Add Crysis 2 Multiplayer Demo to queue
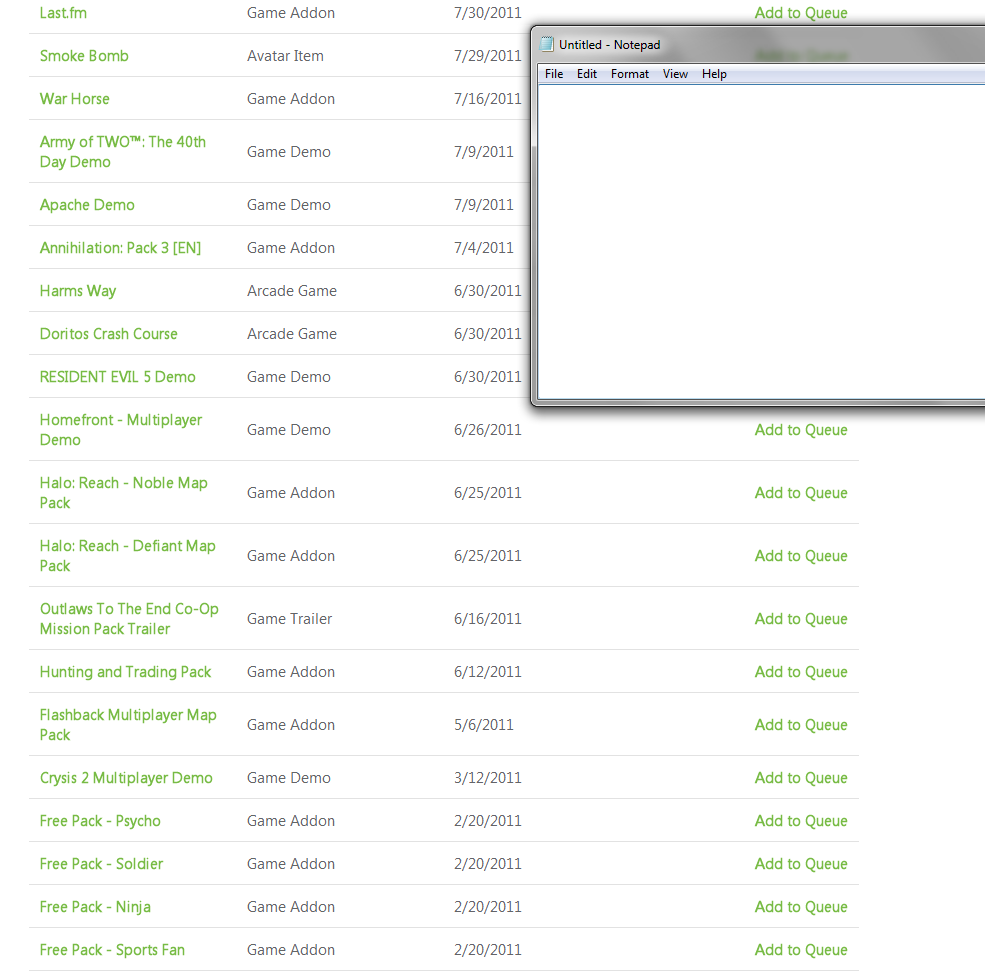The image size is (985, 971). pos(801,778)
